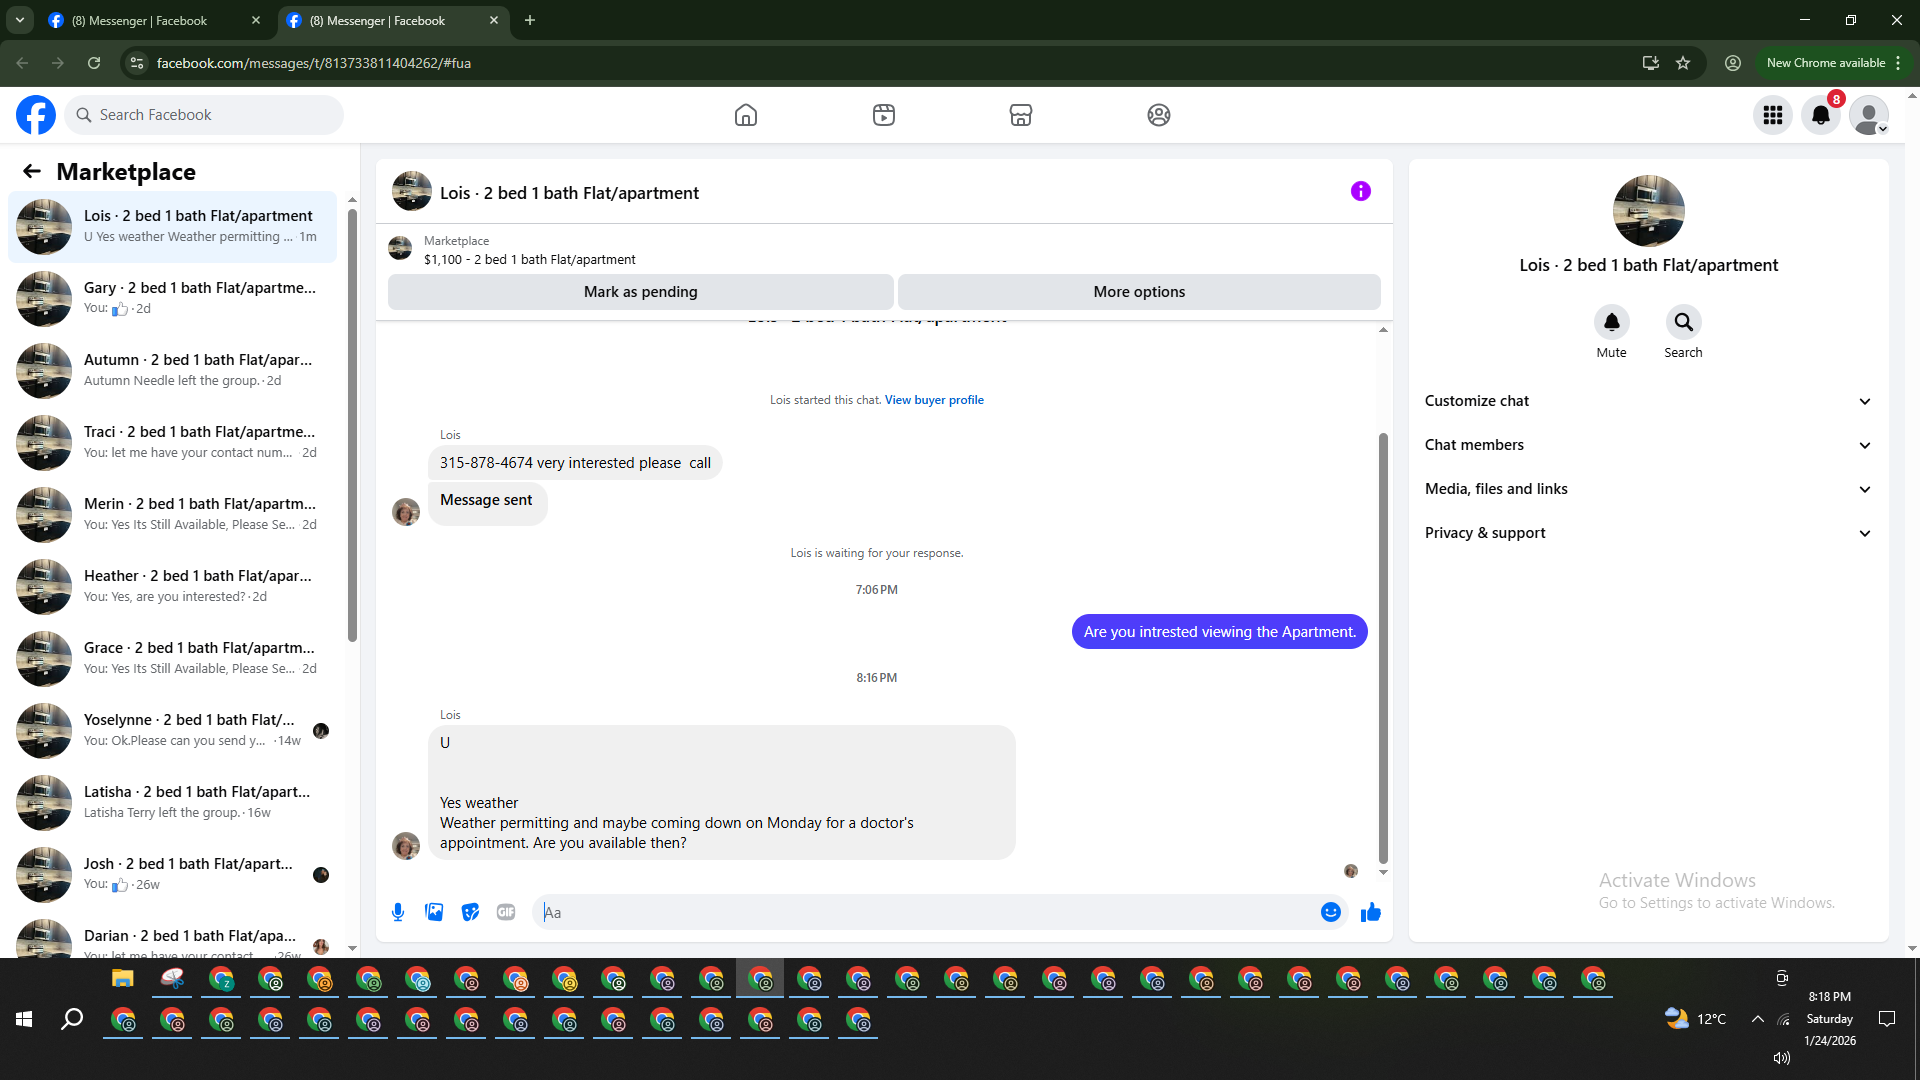1920x1080 pixels.
Task: Open Facebook notifications bell
Action: point(1821,115)
